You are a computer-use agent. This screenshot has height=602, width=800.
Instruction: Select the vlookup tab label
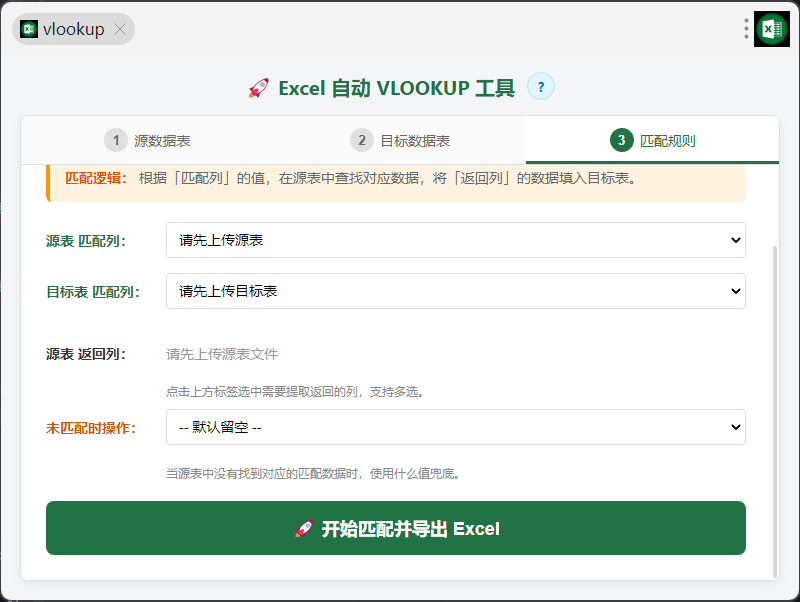click(x=74, y=29)
